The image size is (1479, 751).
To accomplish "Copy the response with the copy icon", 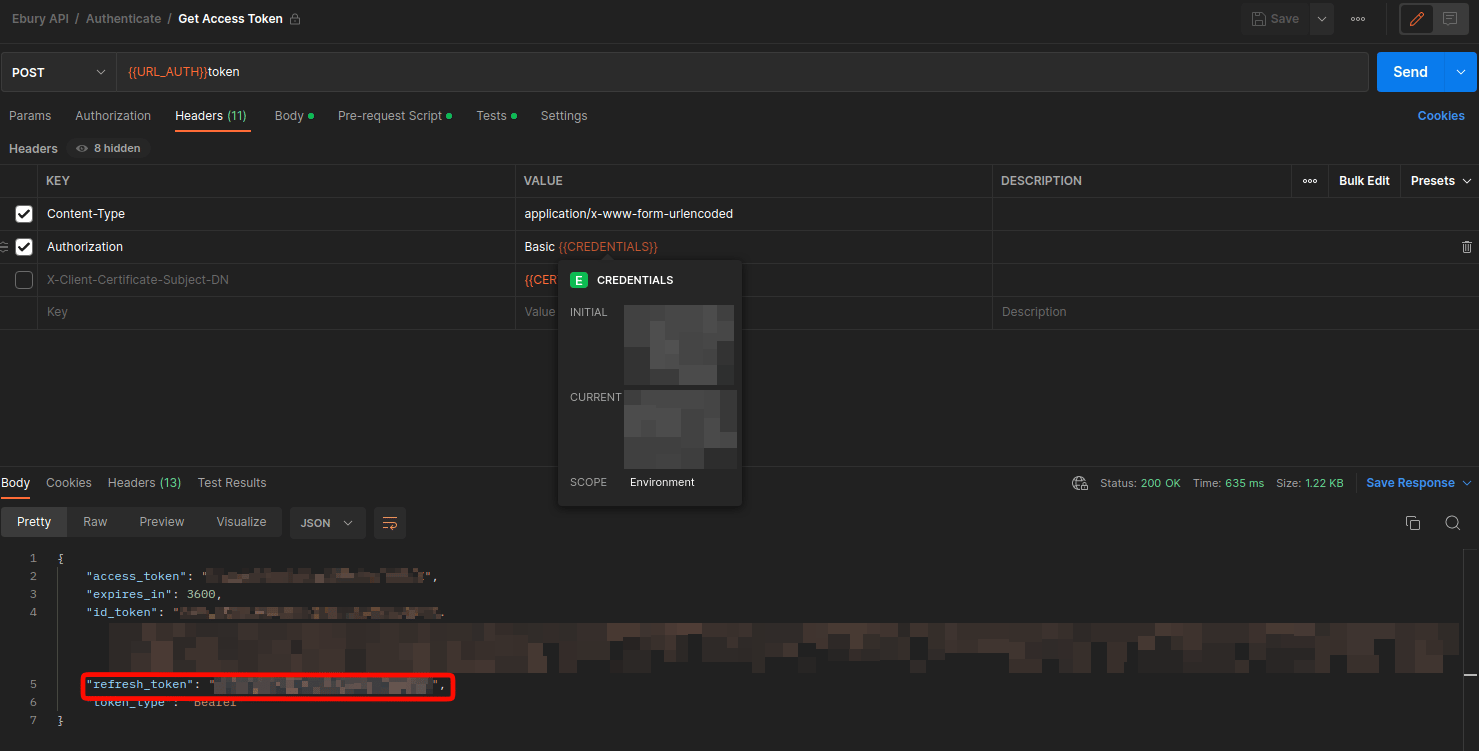I will coord(1413,523).
